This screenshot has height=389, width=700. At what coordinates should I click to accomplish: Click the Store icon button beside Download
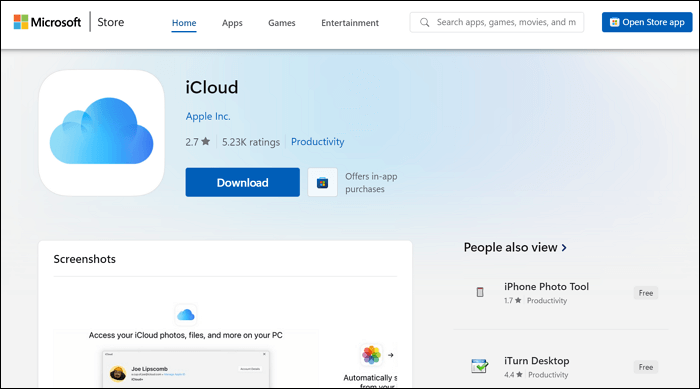322,182
